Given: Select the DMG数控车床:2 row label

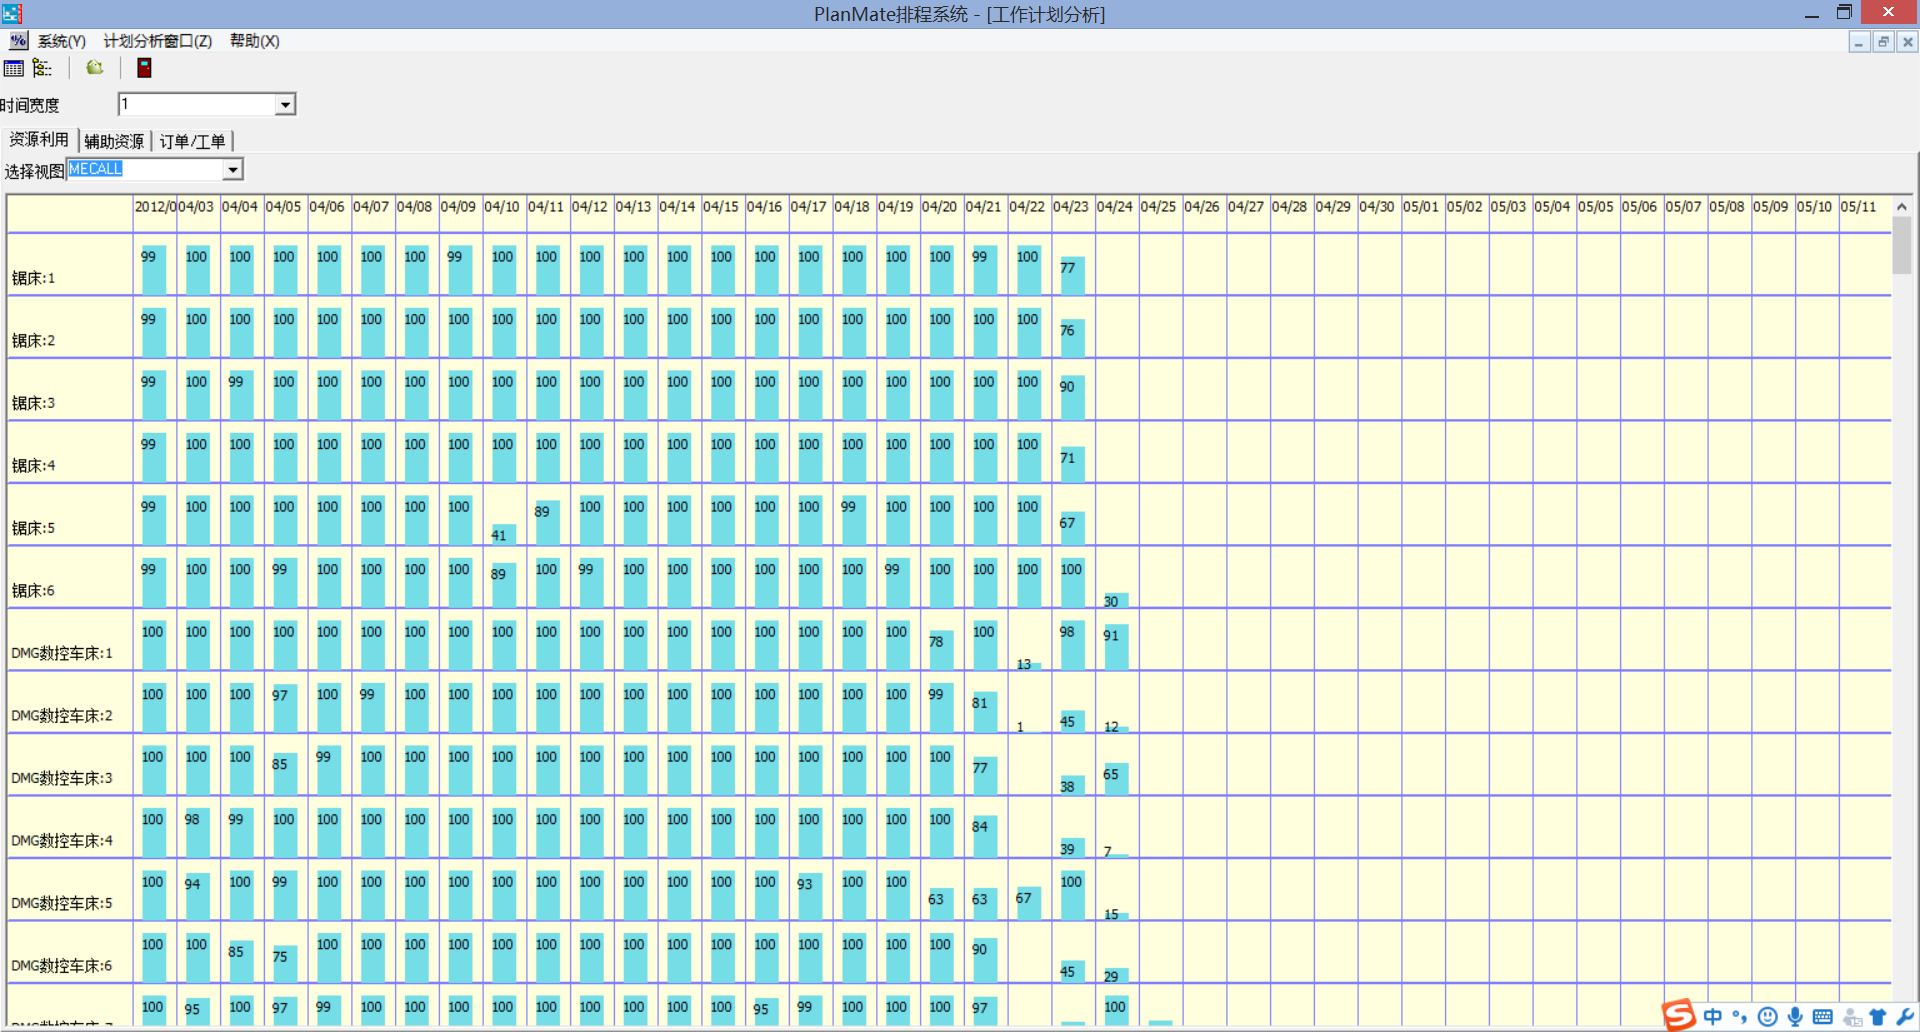Looking at the screenshot, I should tap(62, 716).
